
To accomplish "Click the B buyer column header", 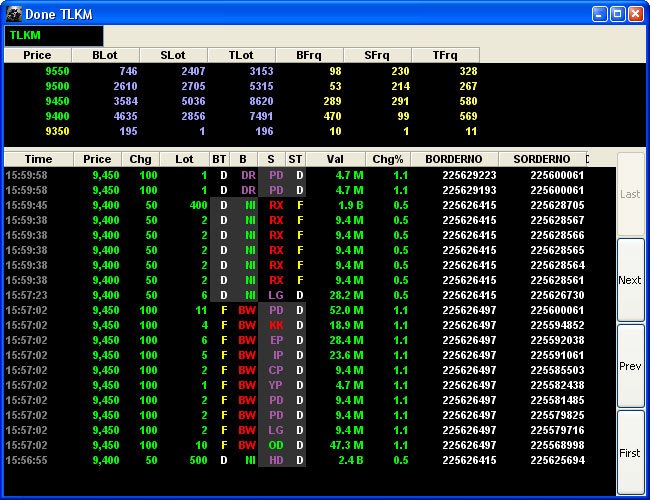I will click(243, 159).
